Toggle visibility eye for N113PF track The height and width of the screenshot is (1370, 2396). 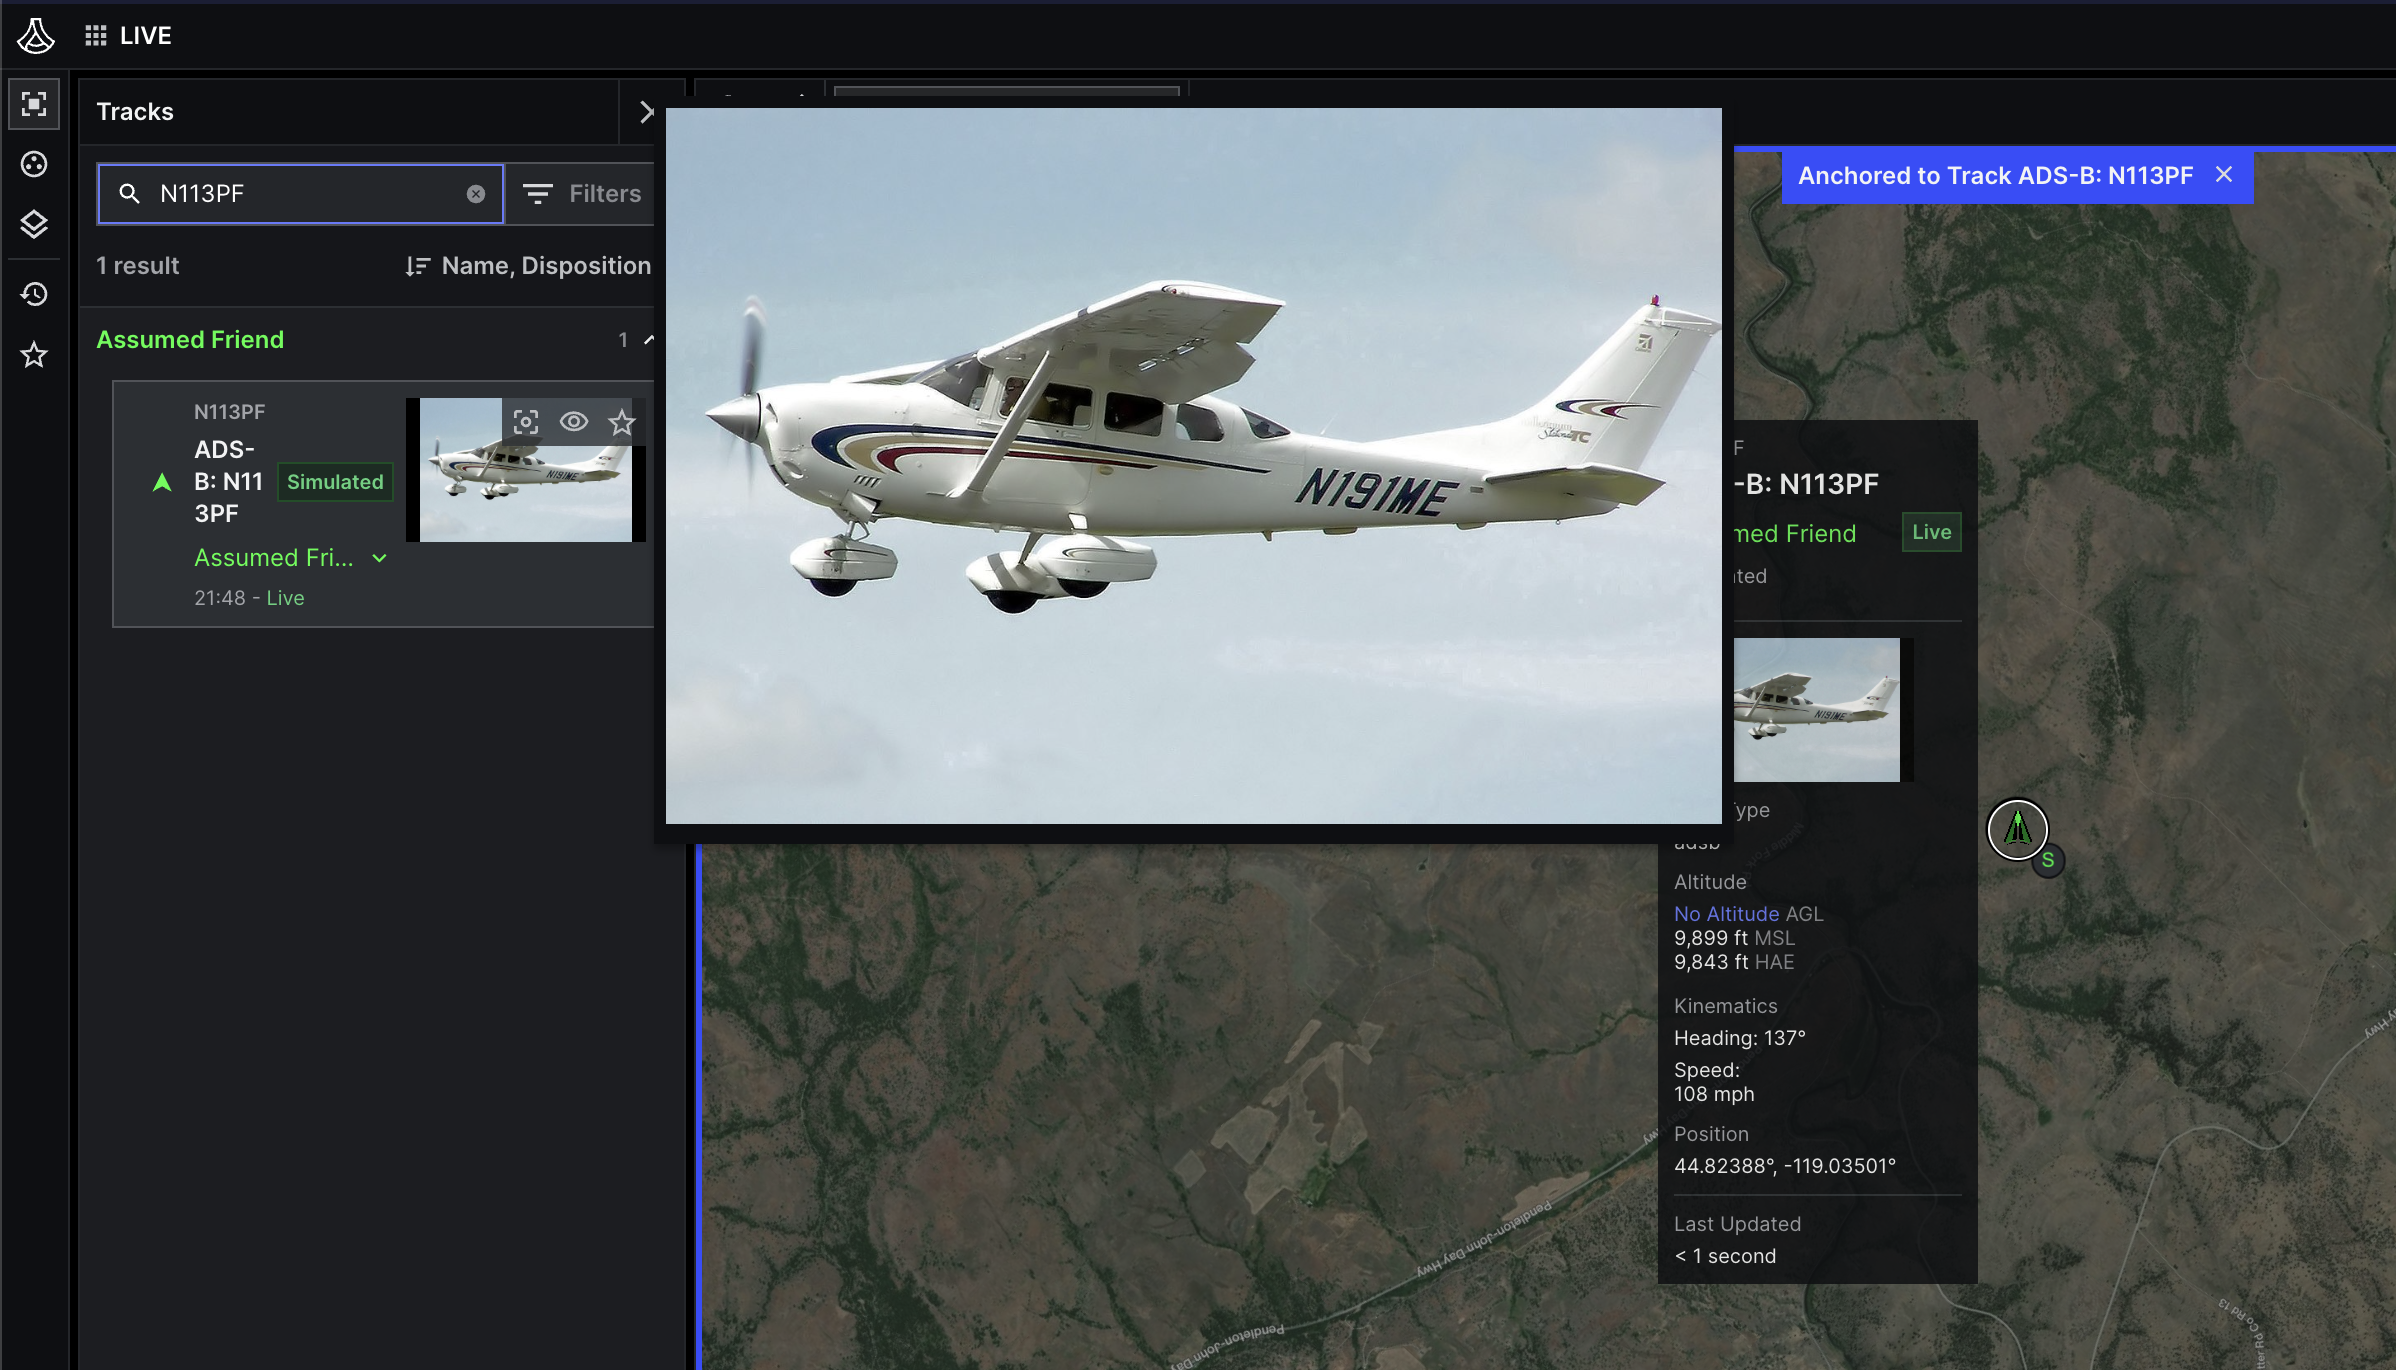tap(574, 422)
